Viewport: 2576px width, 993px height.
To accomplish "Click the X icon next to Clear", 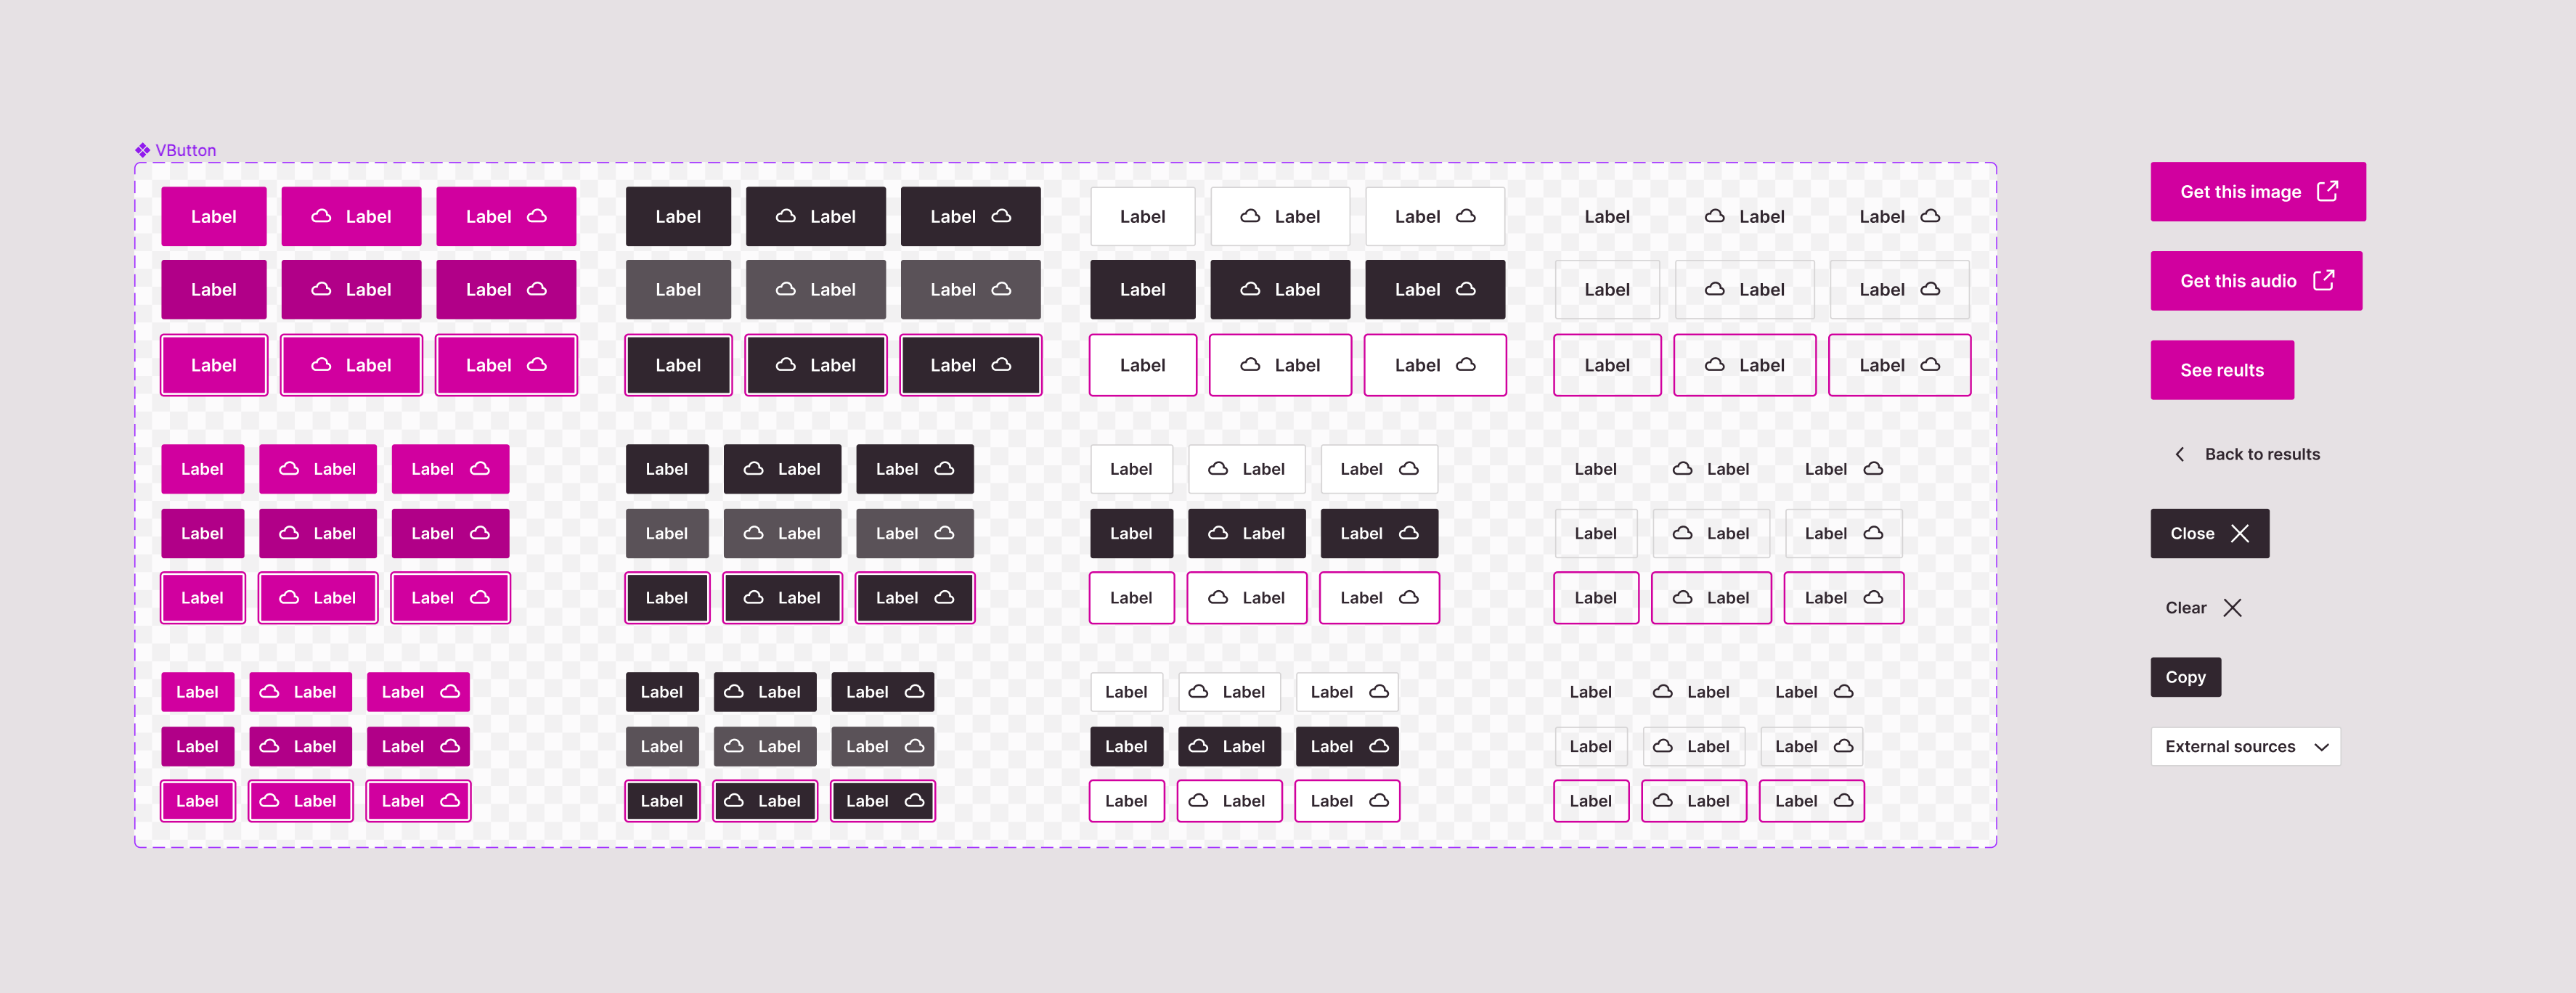I will pos(2232,607).
